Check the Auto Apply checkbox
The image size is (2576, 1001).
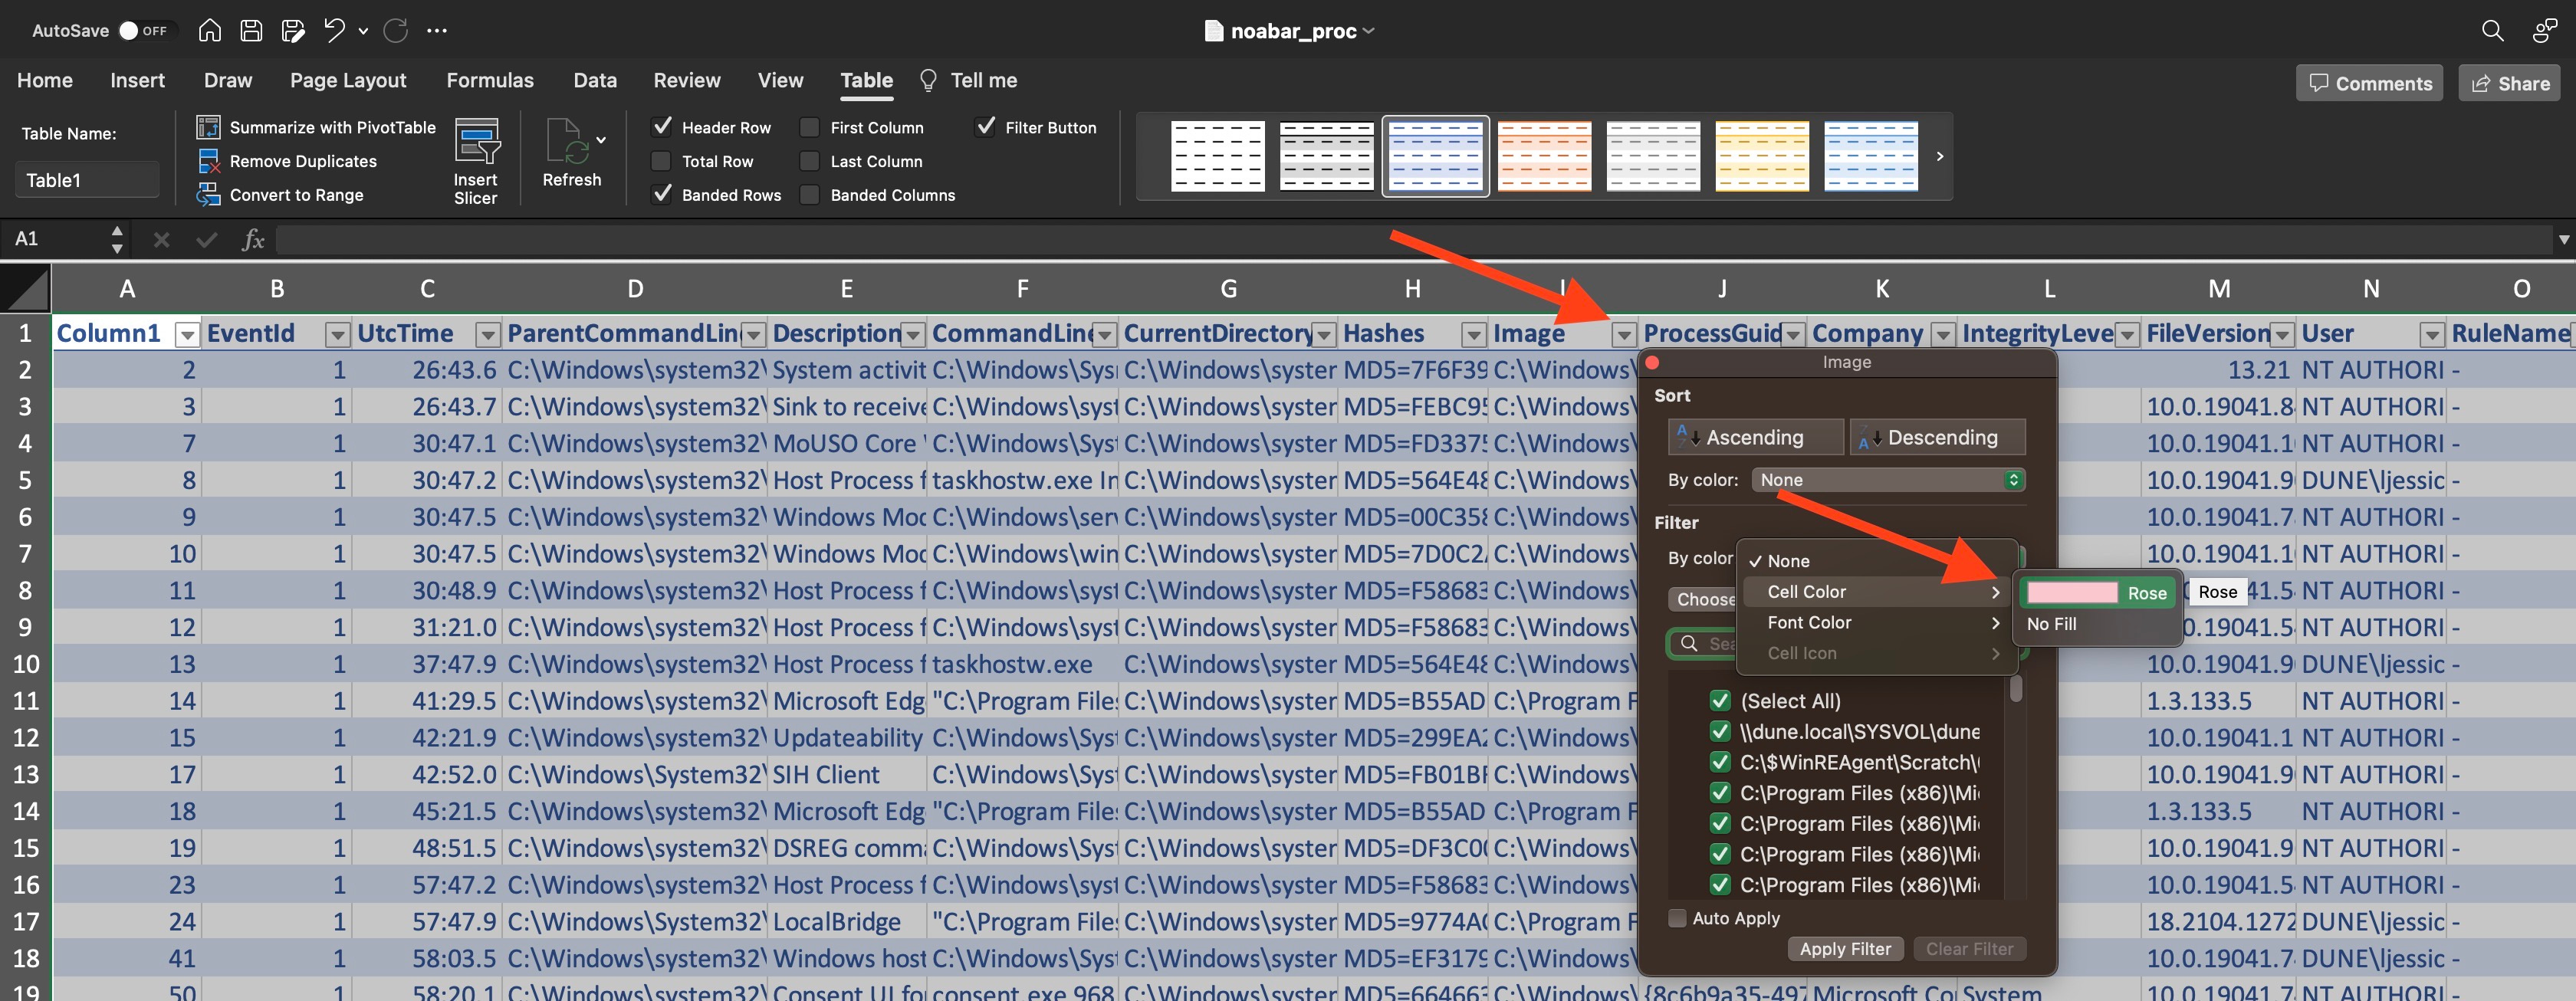tap(1677, 918)
